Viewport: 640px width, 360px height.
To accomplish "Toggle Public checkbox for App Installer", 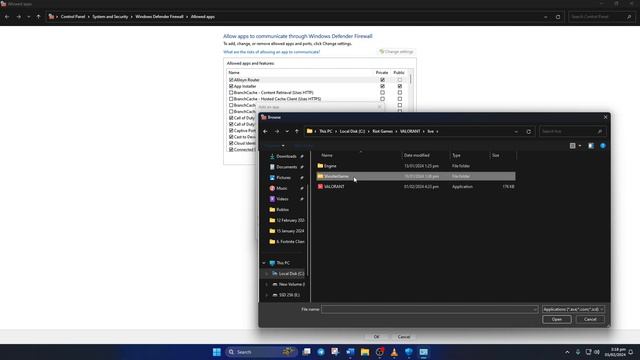I will pyautogui.click(x=400, y=86).
